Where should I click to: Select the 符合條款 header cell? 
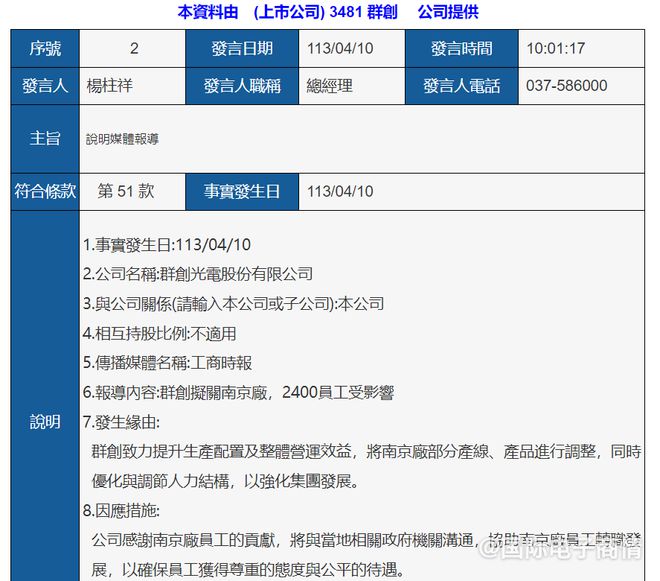click(x=45, y=192)
